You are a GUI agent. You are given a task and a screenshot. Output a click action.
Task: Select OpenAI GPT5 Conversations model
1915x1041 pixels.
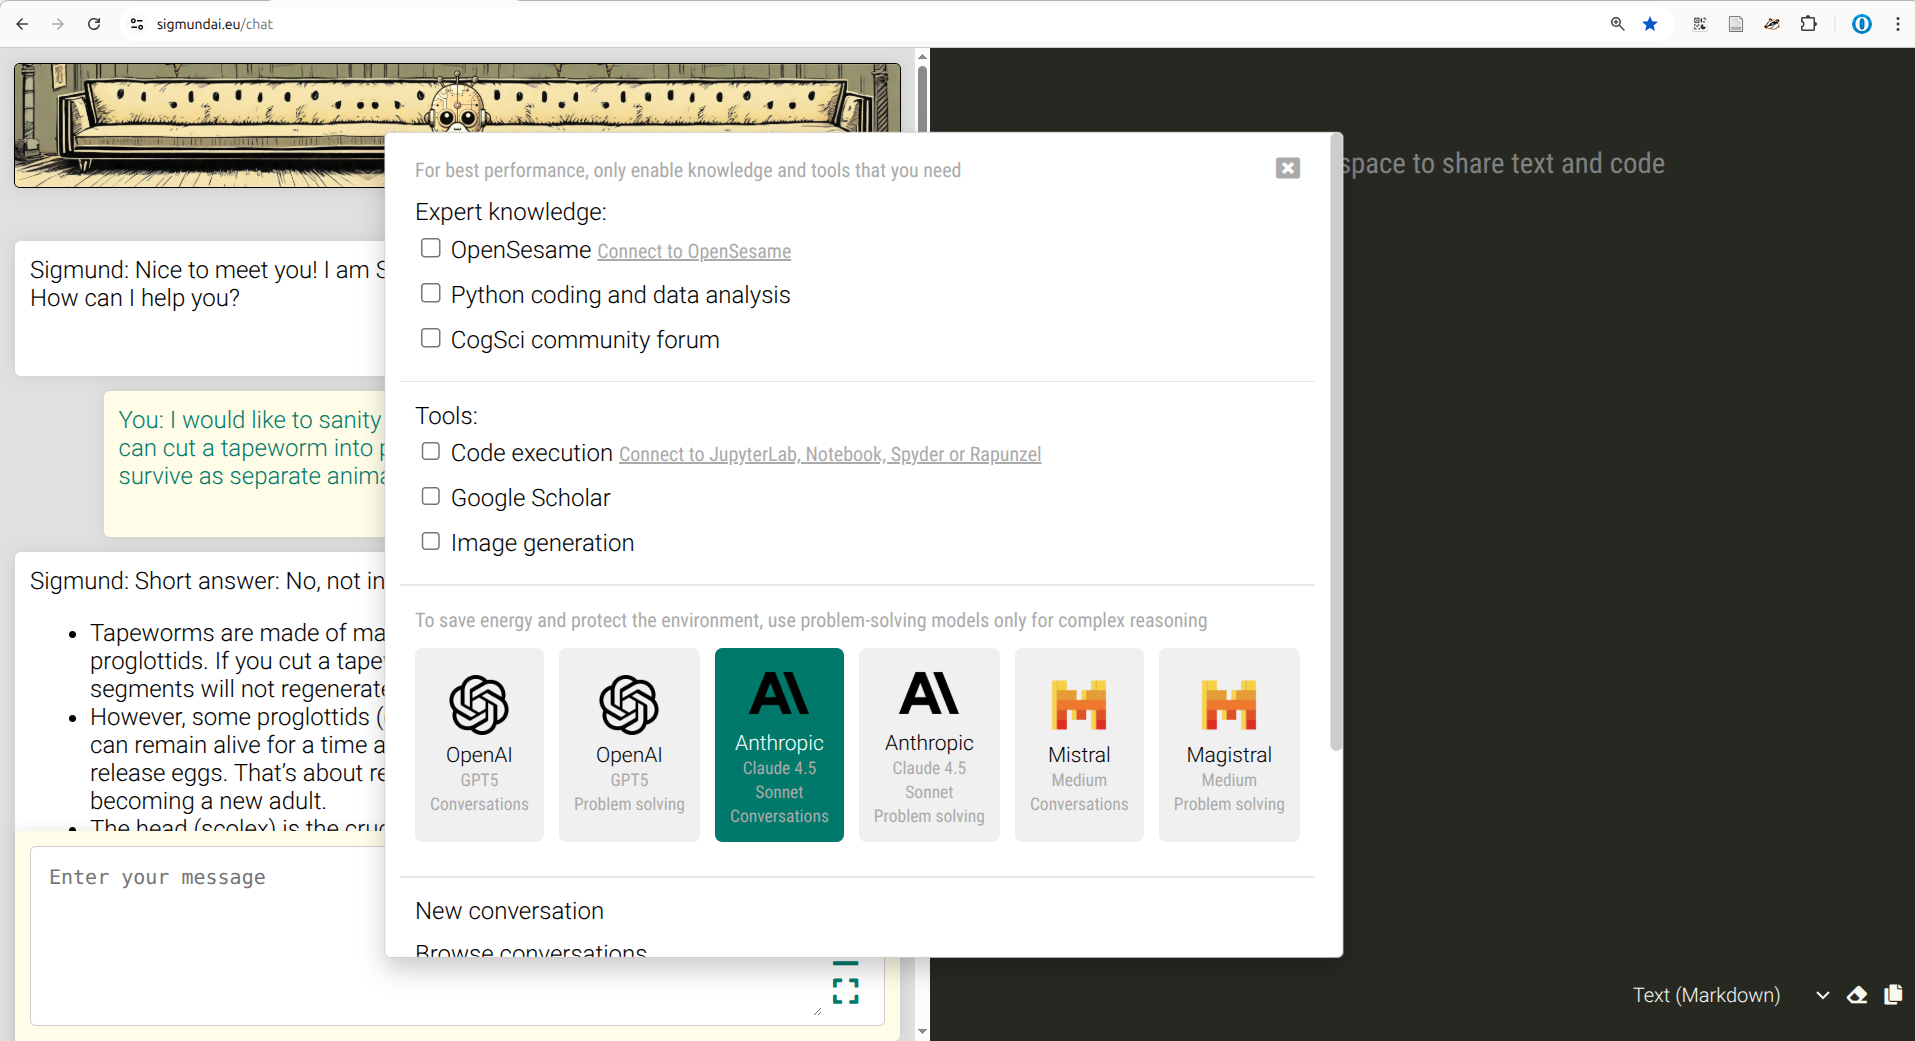tap(479, 744)
